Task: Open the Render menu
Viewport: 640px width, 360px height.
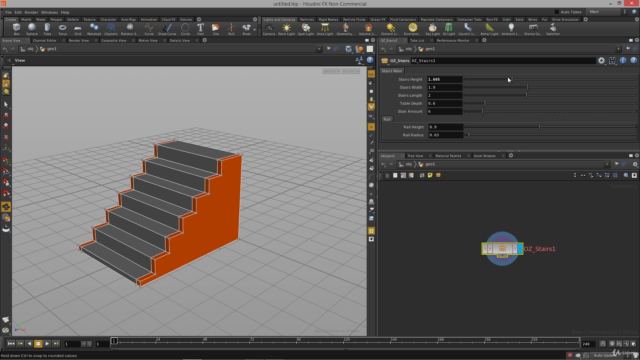Action: tap(31, 12)
